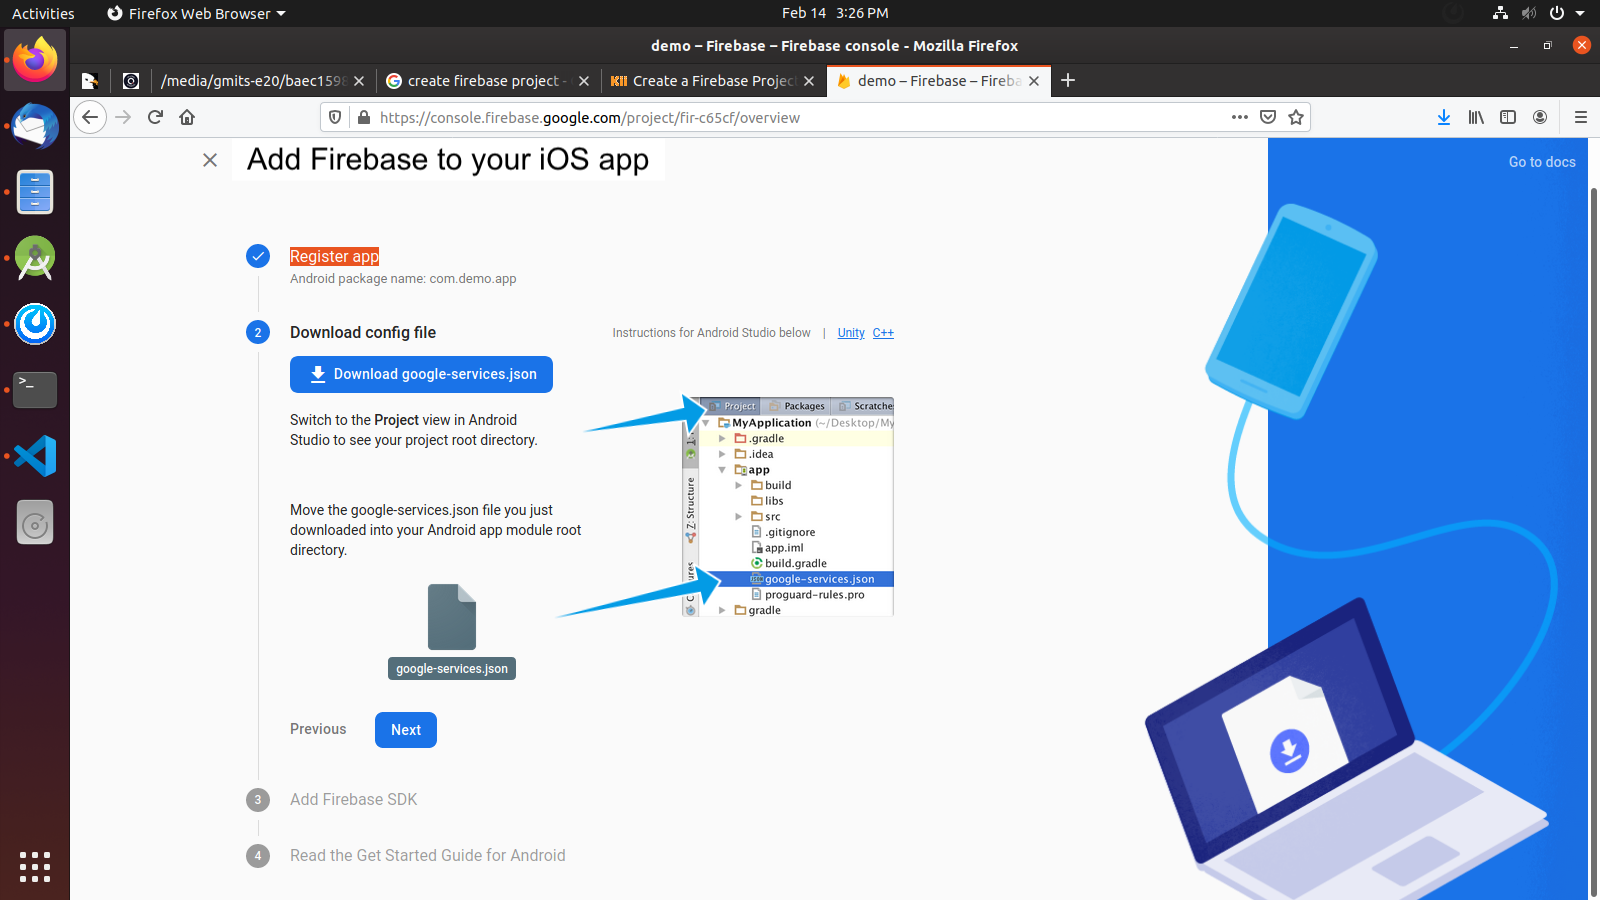
Task: Switch to Create a Firebase Project tab
Action: pyautogui.click(x=714, y=81)
